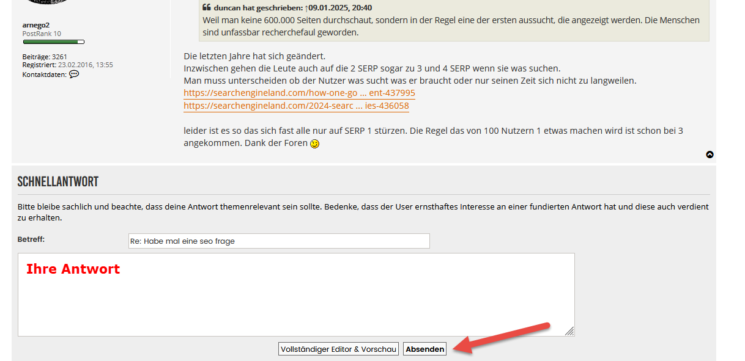Screen dimensions: 745x361
Task: Click the 'Betreff:' label
Action: coord(31,239)
